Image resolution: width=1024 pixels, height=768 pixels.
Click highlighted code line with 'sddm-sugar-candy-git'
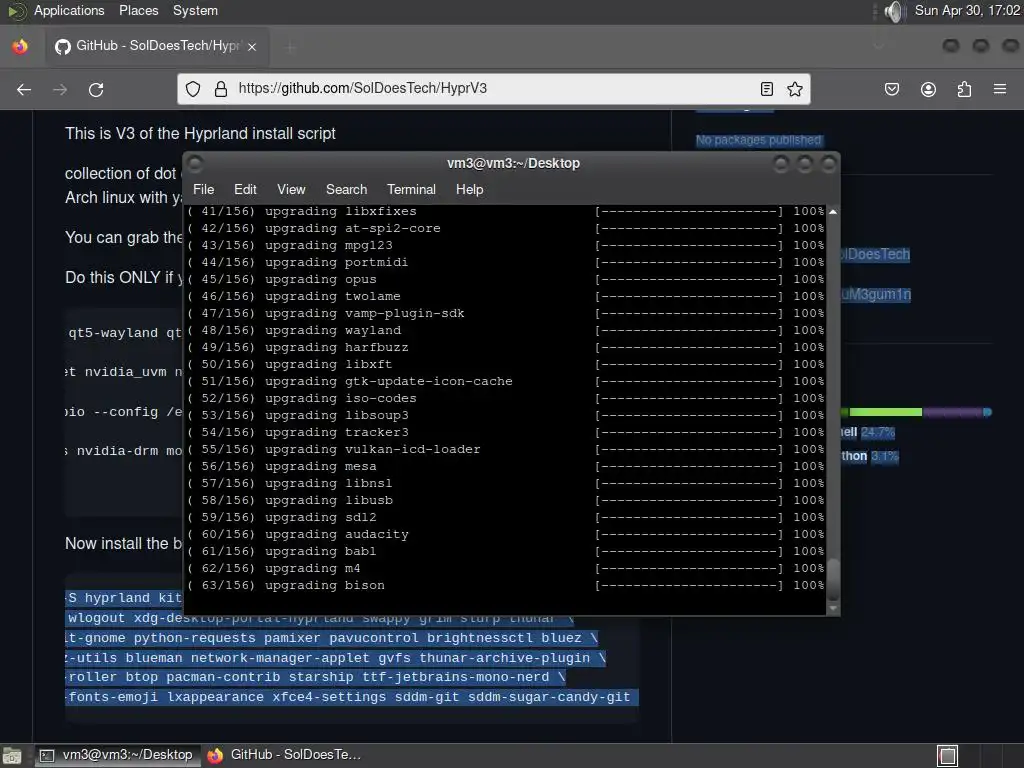351,697
